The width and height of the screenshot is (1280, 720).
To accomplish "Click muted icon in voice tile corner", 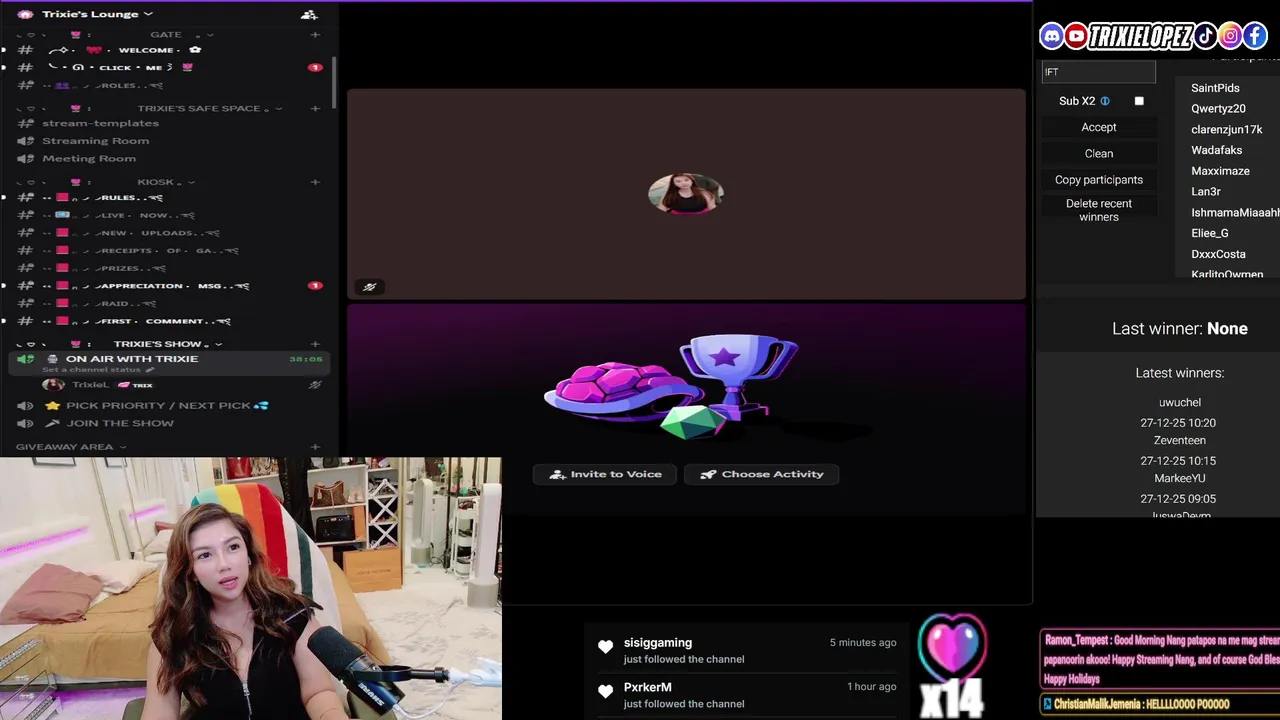I will tap(369, 287).
